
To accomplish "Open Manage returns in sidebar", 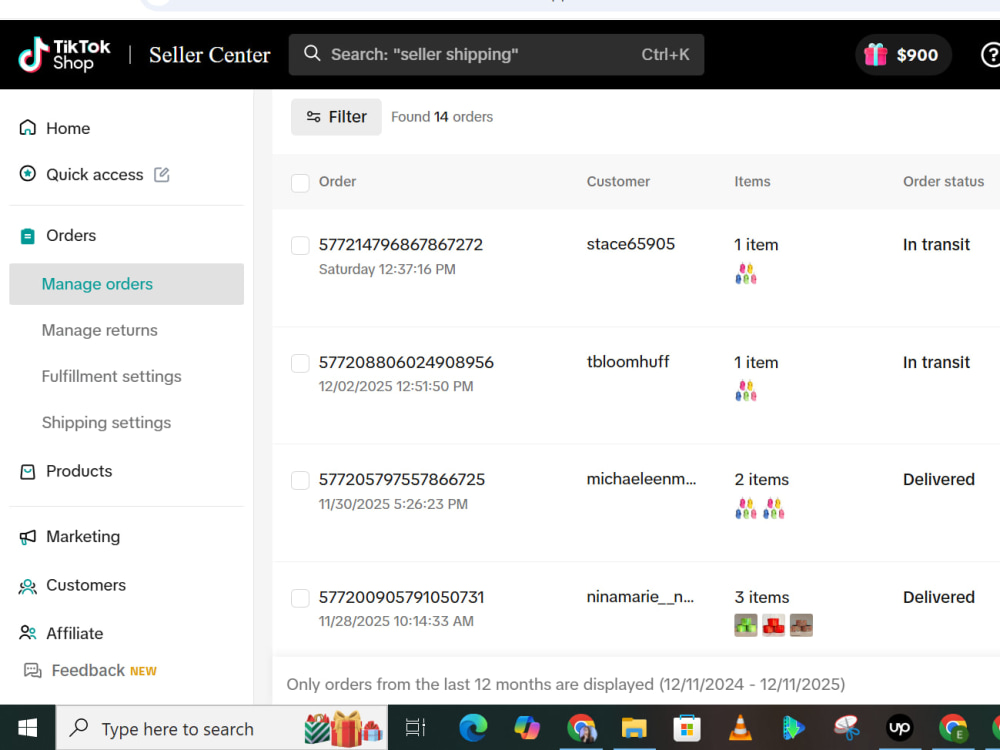I will 99,330.
